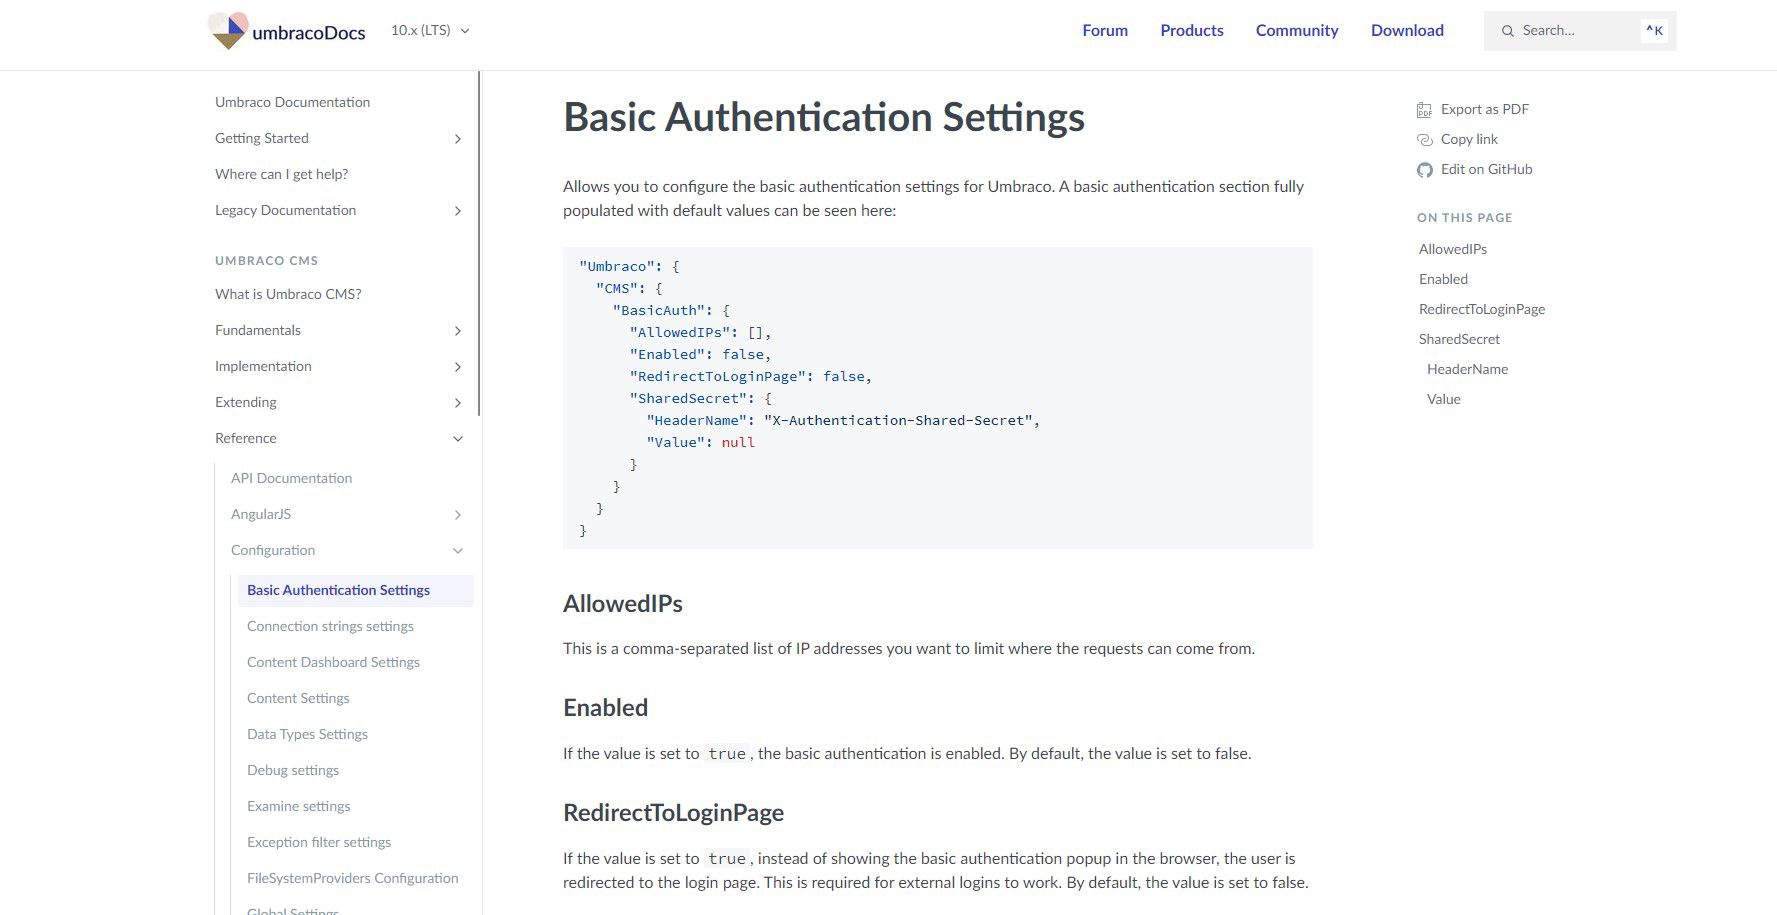Click the AllowedIPs section heading

(623, 604)
